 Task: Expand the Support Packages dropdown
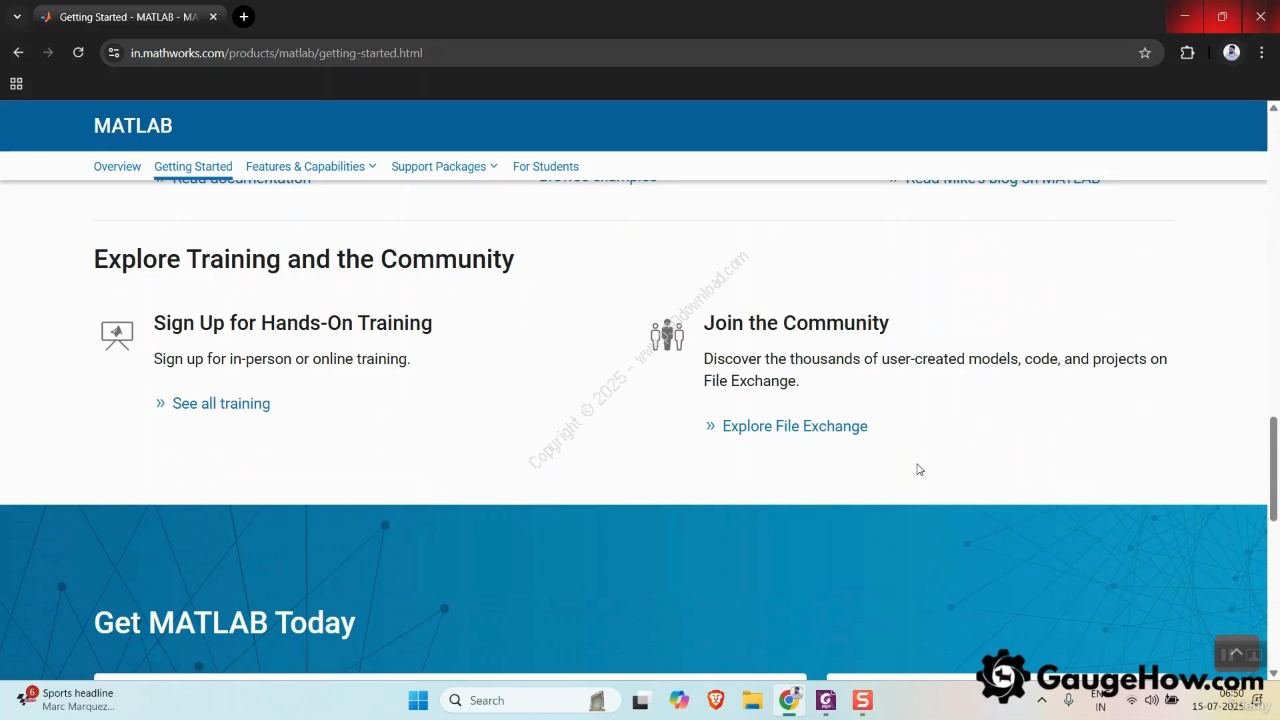[x=444, y=167]
